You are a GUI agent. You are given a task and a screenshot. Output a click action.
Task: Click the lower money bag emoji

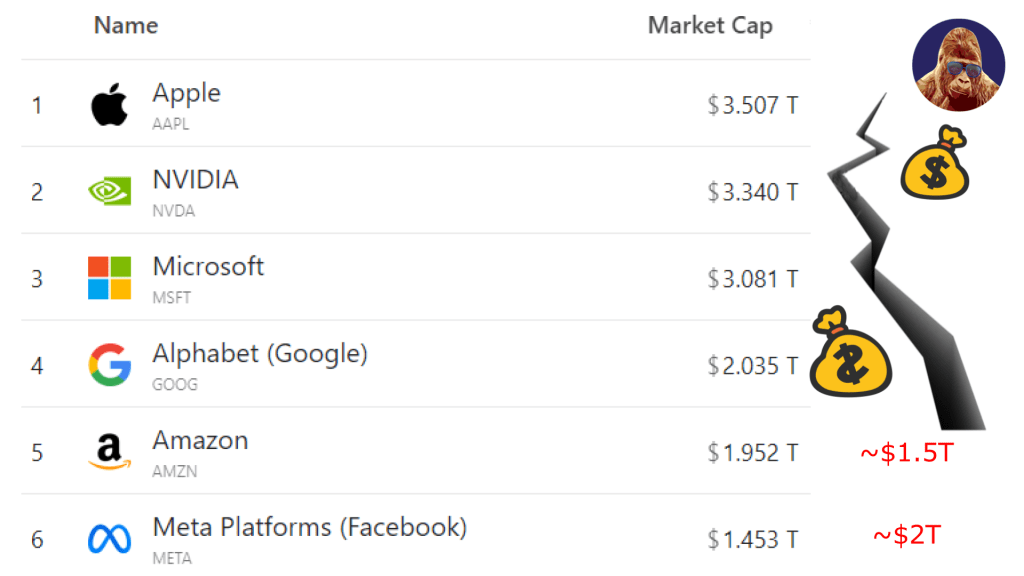pos(850,350)
